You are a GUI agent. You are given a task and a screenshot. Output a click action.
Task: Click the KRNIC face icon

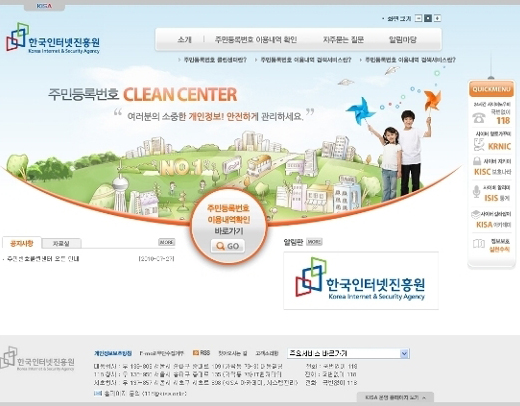479,145
